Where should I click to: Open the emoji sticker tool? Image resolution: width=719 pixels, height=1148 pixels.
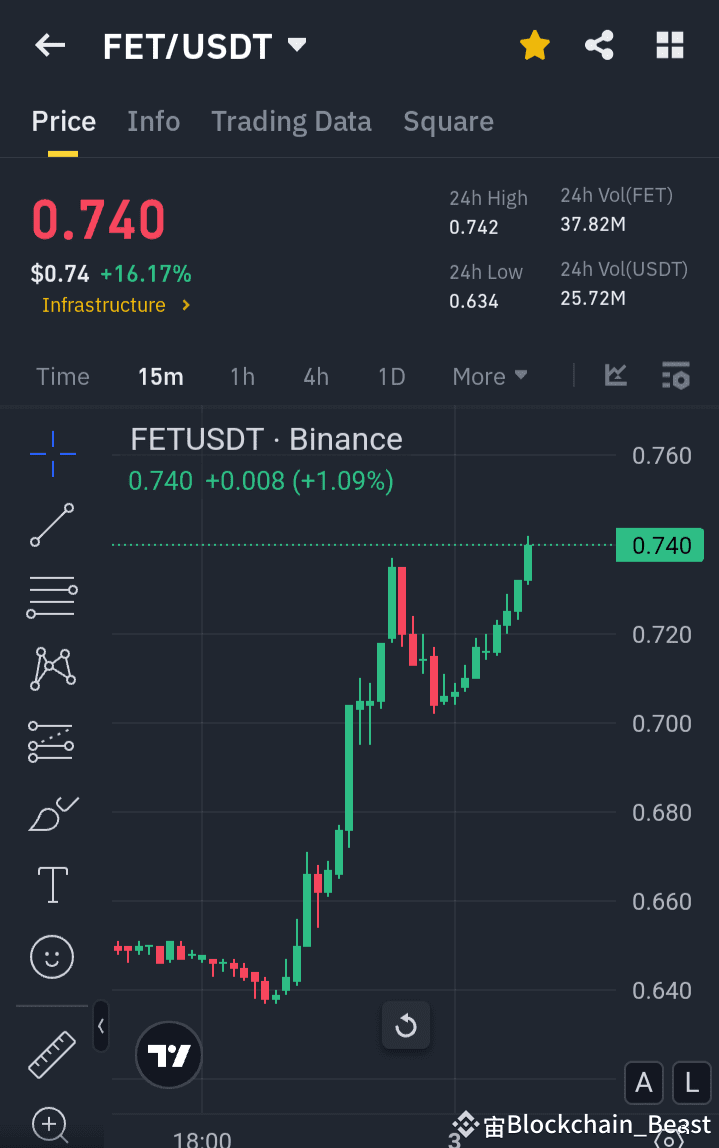tap(52, 957)
